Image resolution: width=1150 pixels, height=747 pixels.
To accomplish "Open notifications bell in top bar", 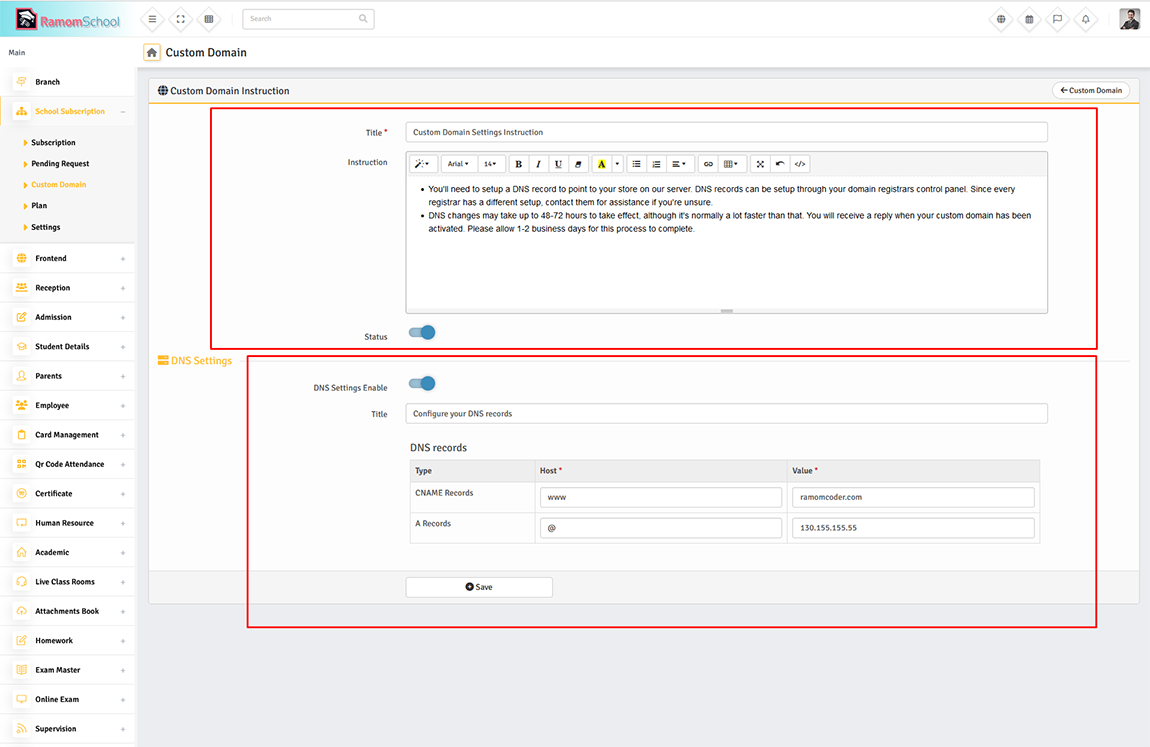I will click(x=1085, y=19).
